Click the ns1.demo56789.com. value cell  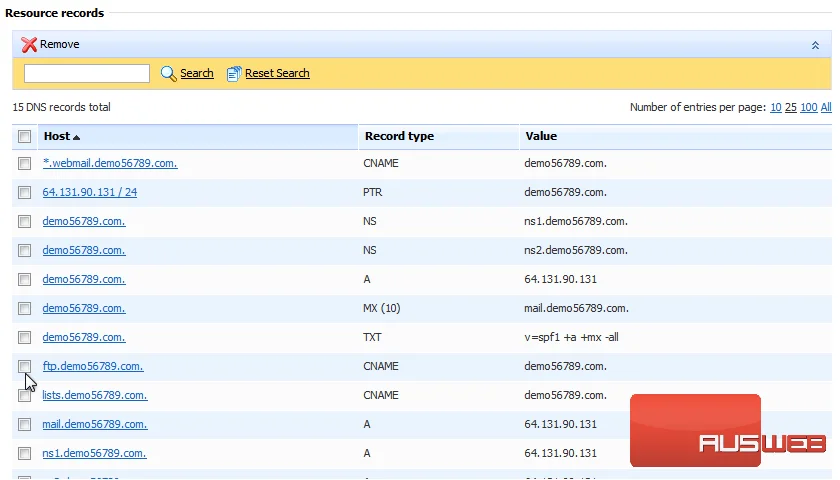coord(576,221)
